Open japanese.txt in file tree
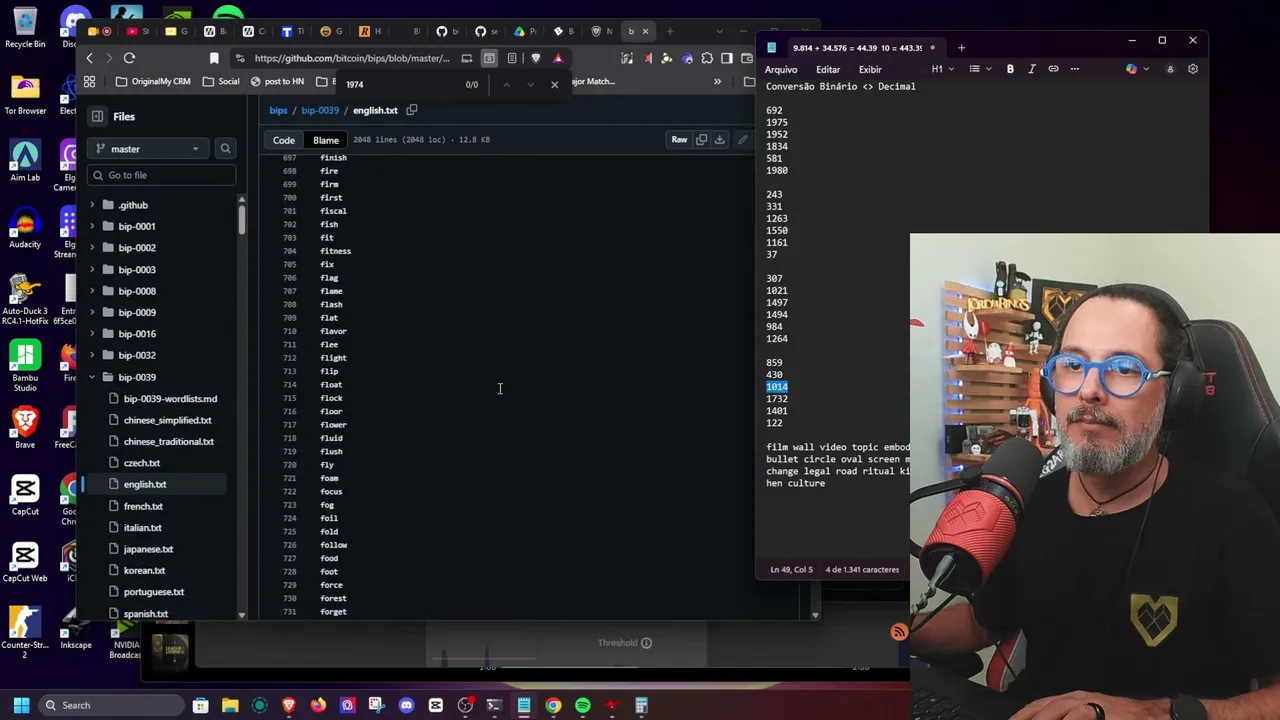This screenshot has height=720, width=1280. pos(148,549)
